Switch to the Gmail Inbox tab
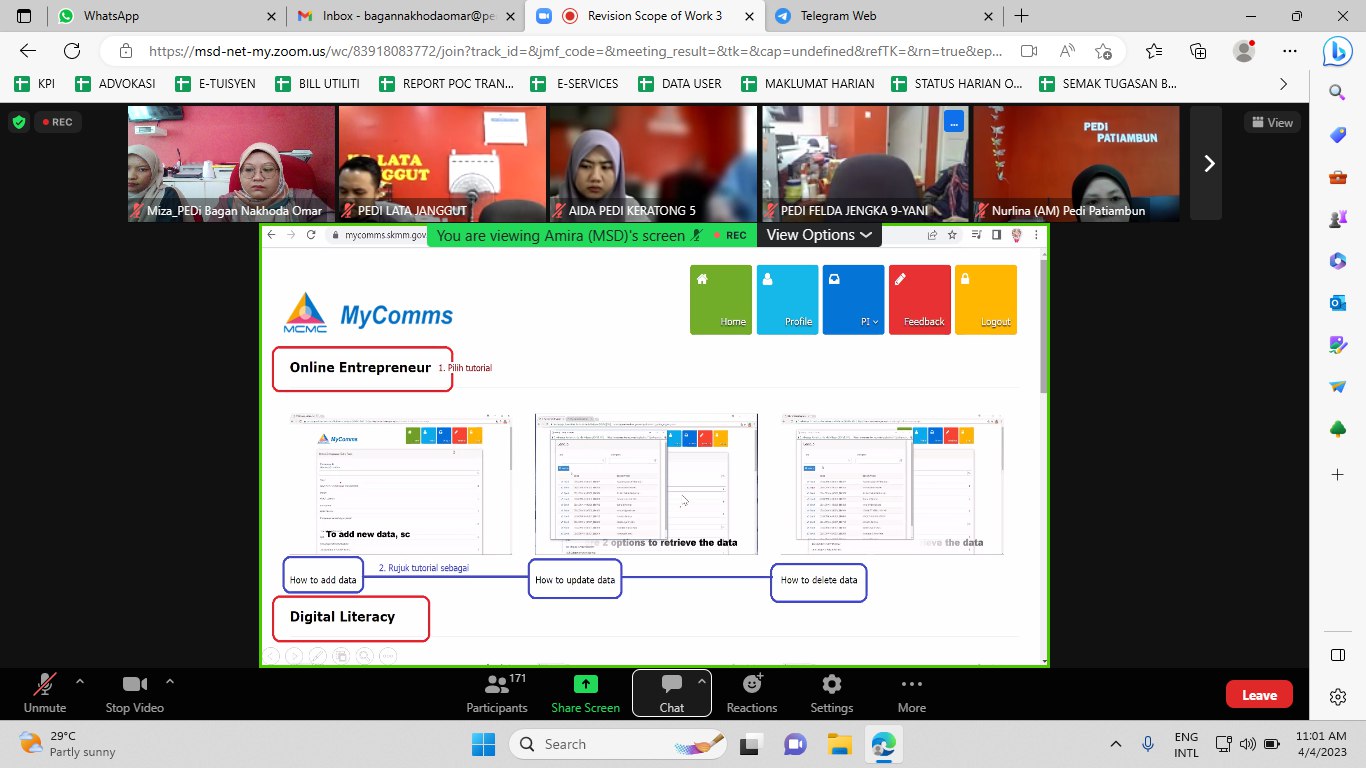 (x=405, y=16)
